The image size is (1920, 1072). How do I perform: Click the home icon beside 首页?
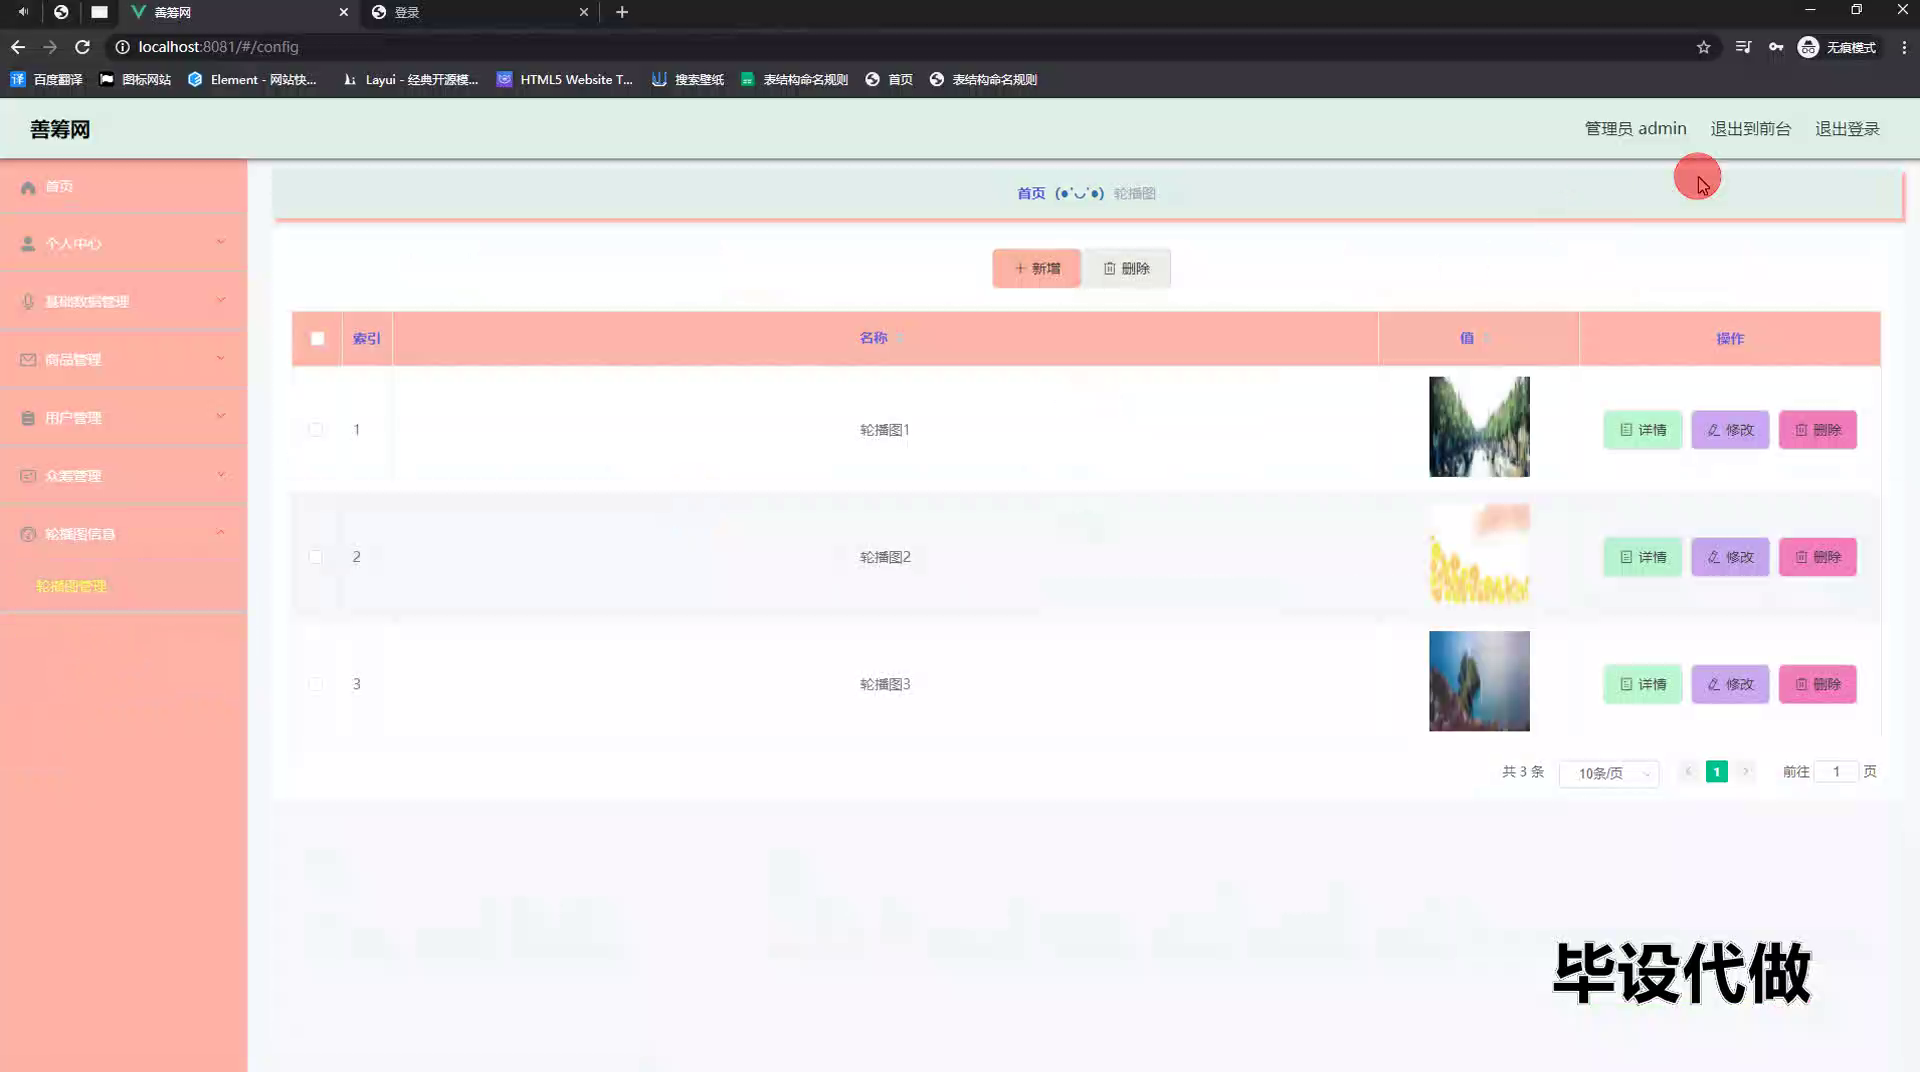(28, 187)
